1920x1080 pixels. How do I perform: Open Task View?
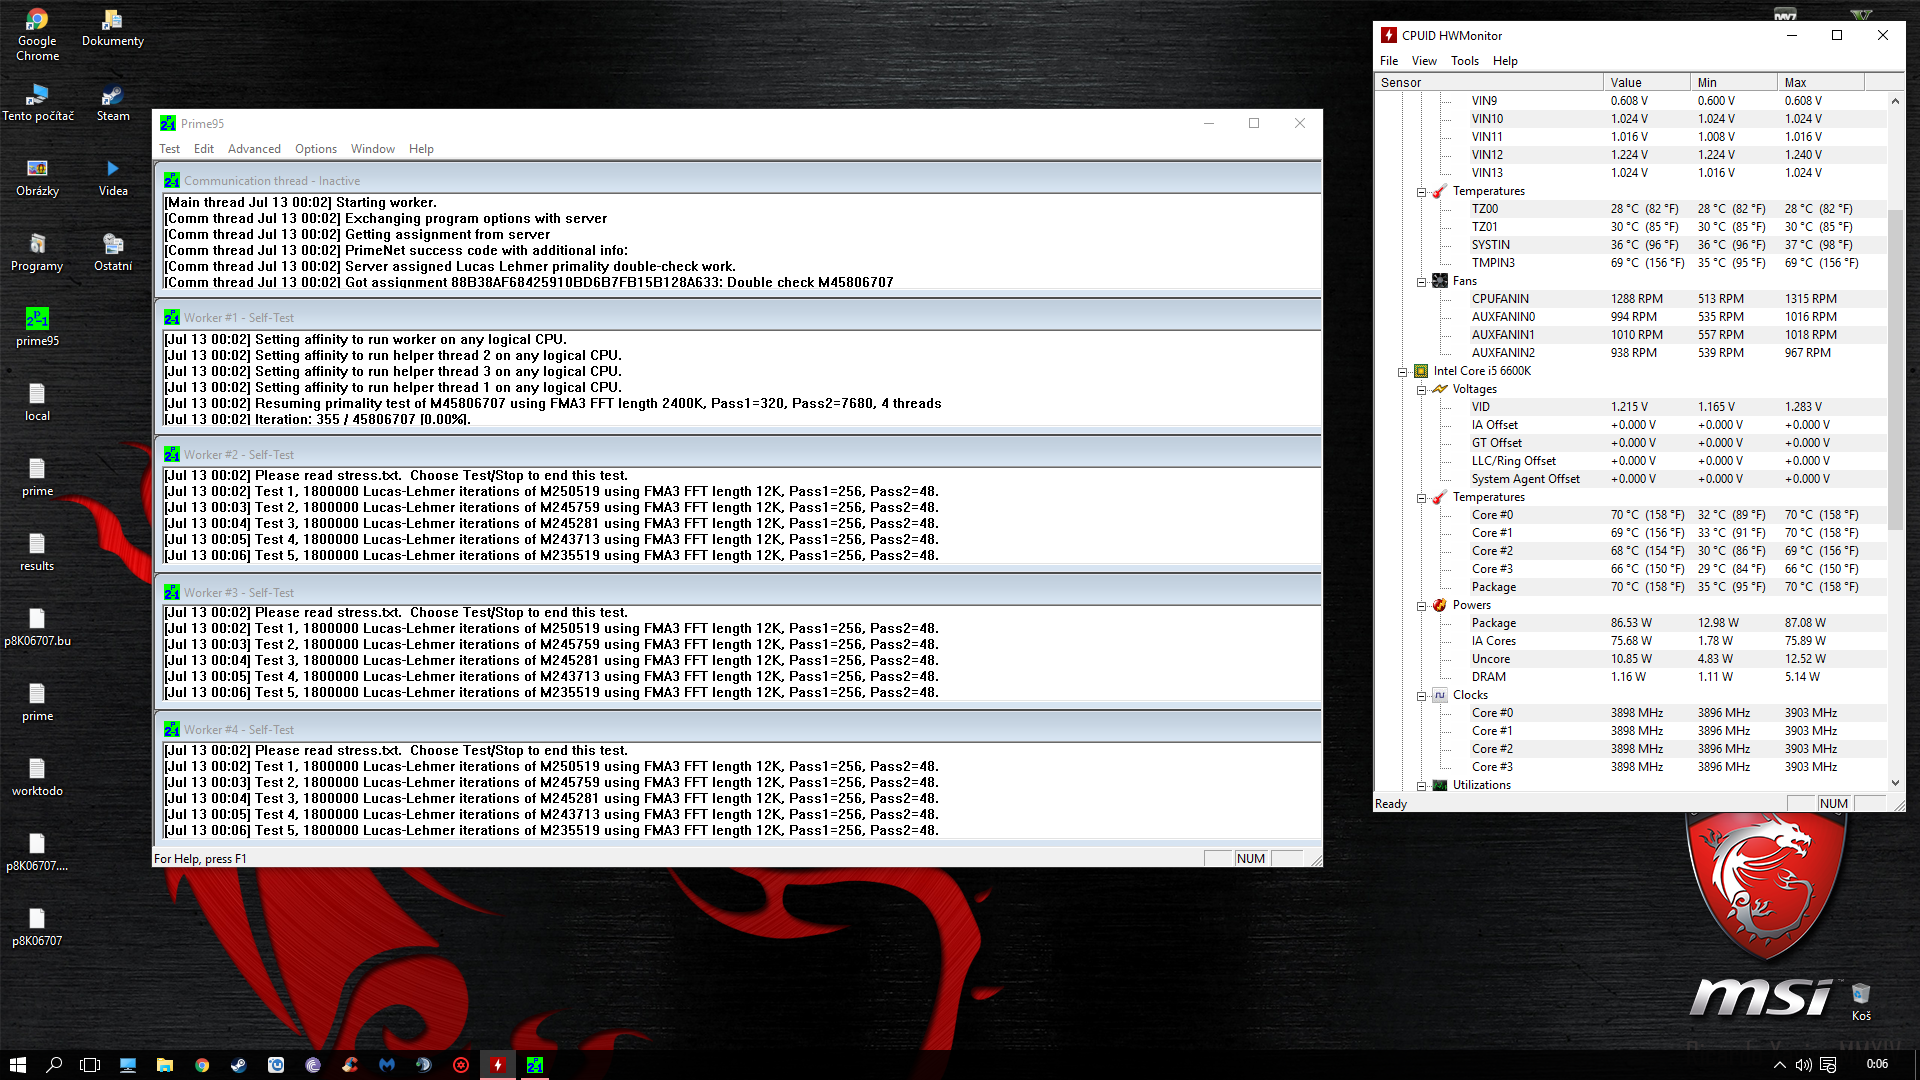(90, 1065)
